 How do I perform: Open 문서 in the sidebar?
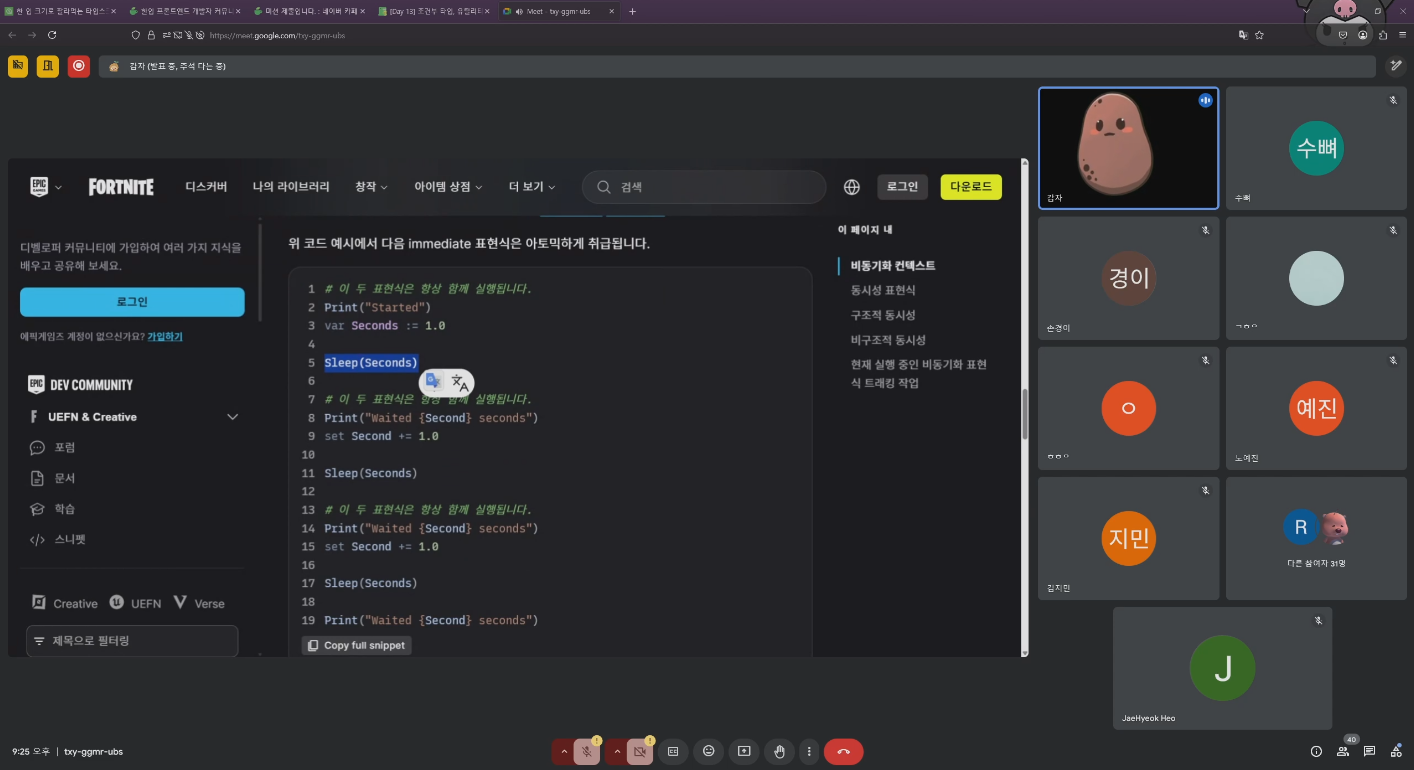tap(64, 479)
